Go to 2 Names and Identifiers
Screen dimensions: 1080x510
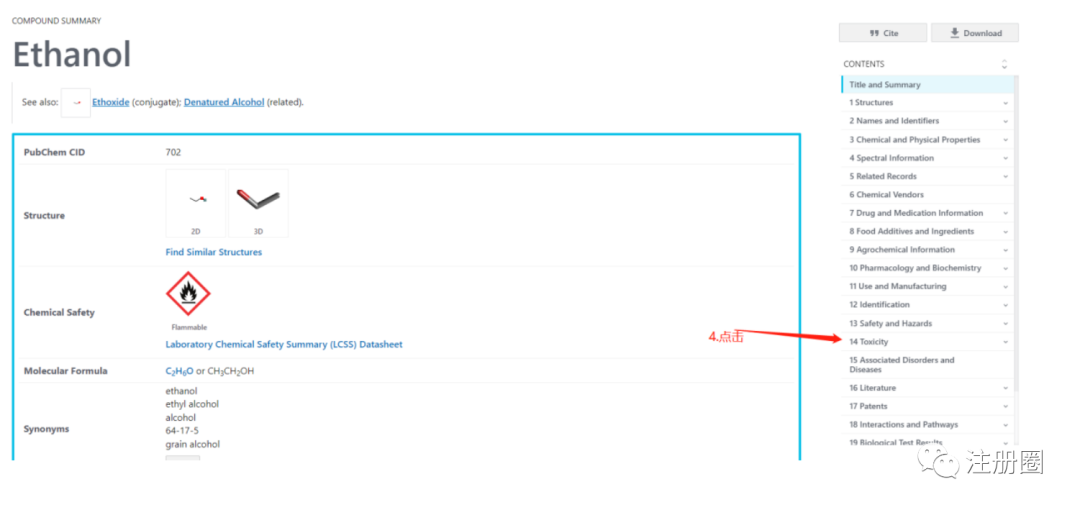click(x=893, y=121)
